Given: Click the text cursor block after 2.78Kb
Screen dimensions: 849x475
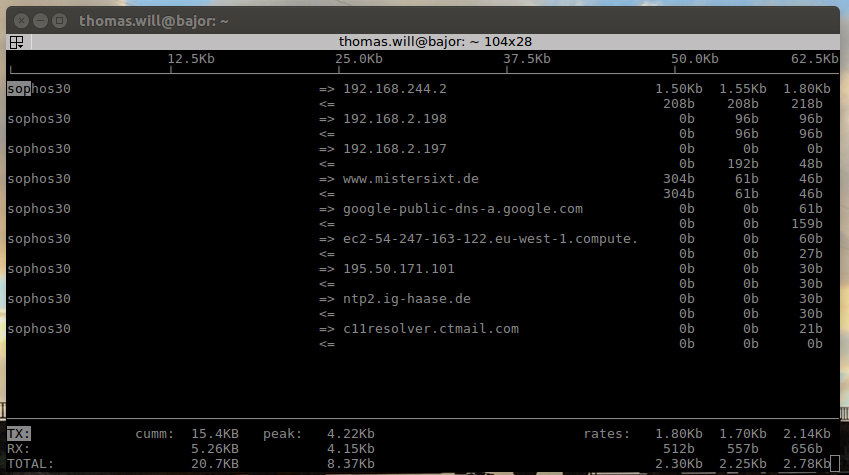Looking at the screenshot, I should point(834,464).
